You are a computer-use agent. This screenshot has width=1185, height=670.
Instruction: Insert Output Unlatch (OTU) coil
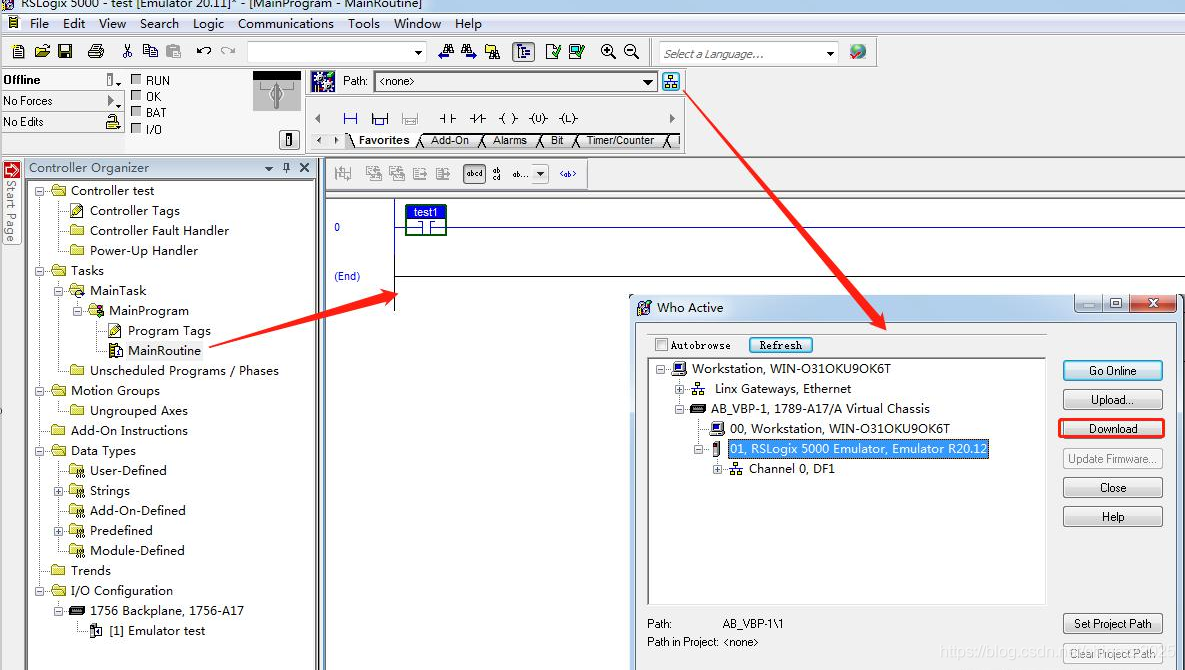[538, 119]
